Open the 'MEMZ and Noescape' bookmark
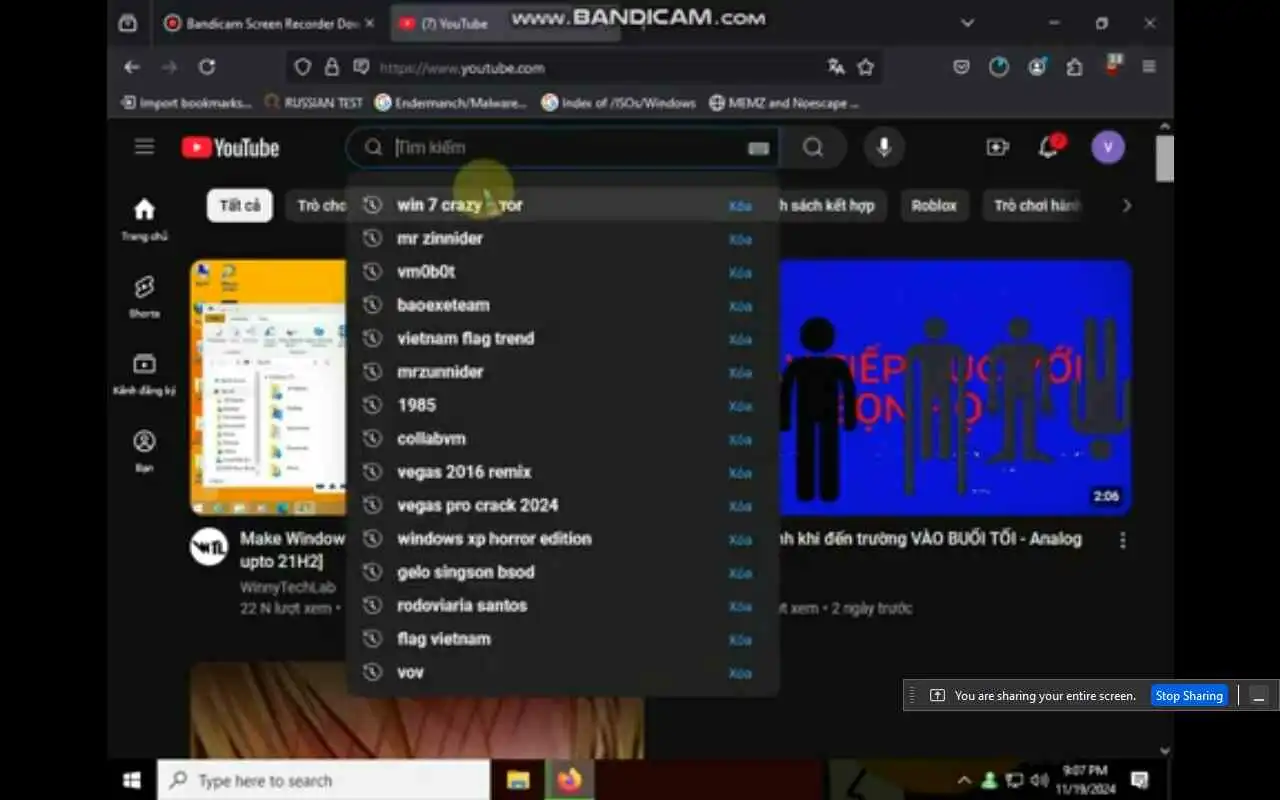The height and width of the screenshot is (800, 1280). tap(784, 102)
